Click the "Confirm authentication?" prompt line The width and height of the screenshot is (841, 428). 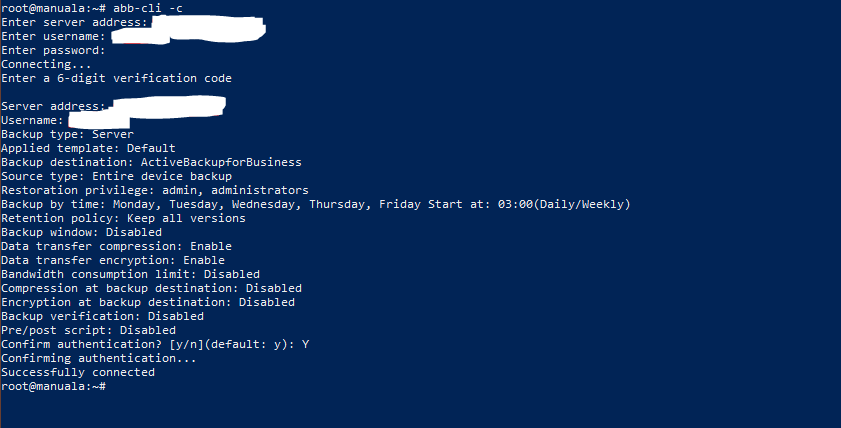point(155,344)
